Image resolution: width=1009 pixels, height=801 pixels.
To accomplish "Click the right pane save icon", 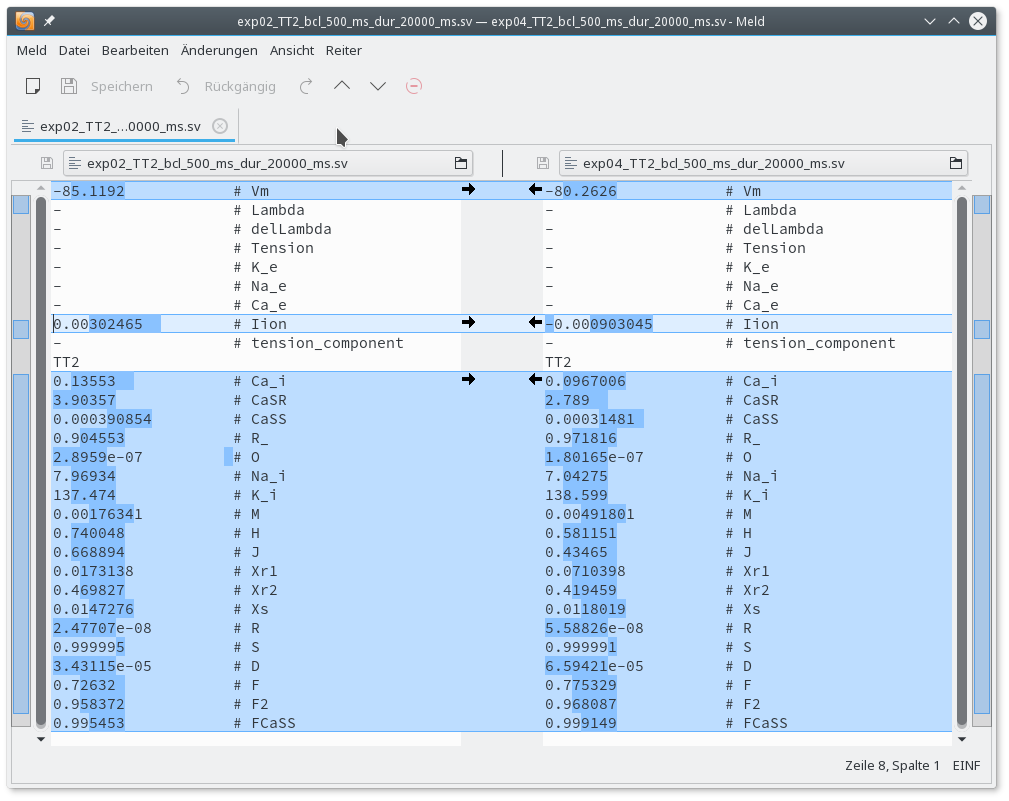I will point(543,163).
